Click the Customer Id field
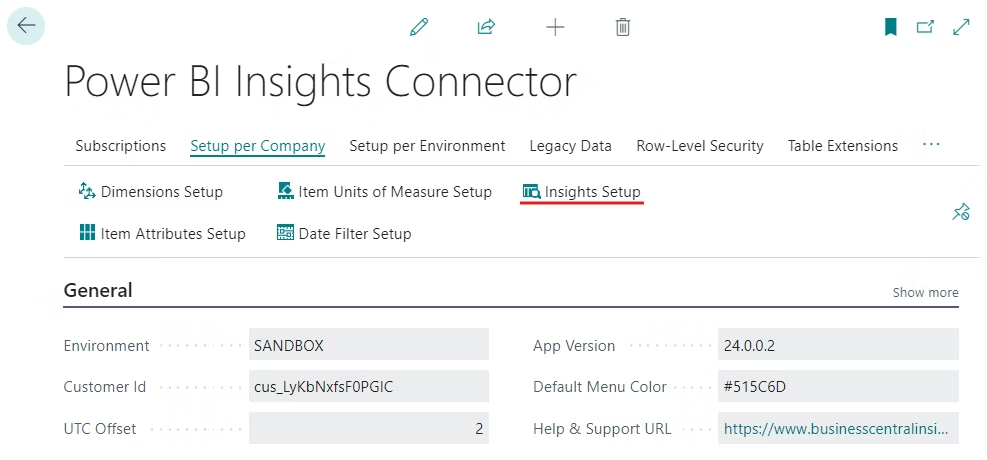The height and width of the screenshot is (460, 987). click(369, 387)
